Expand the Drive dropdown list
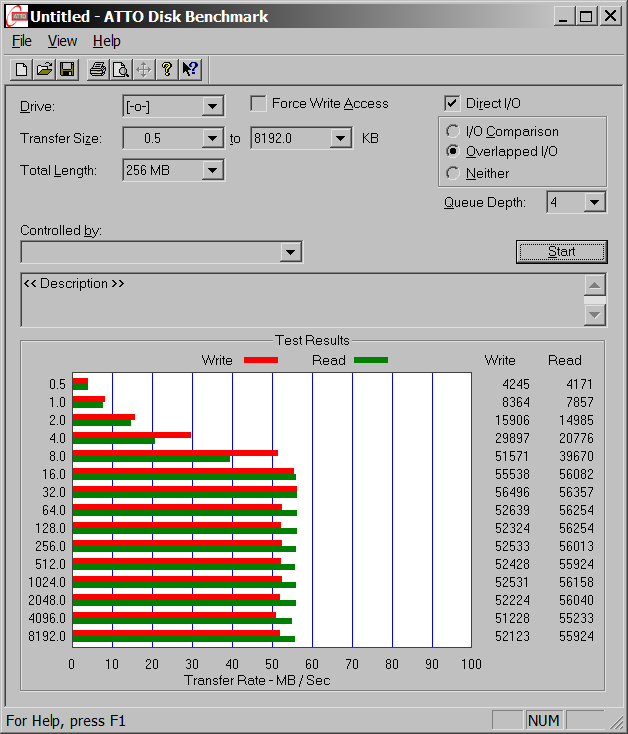 [212, 107]
